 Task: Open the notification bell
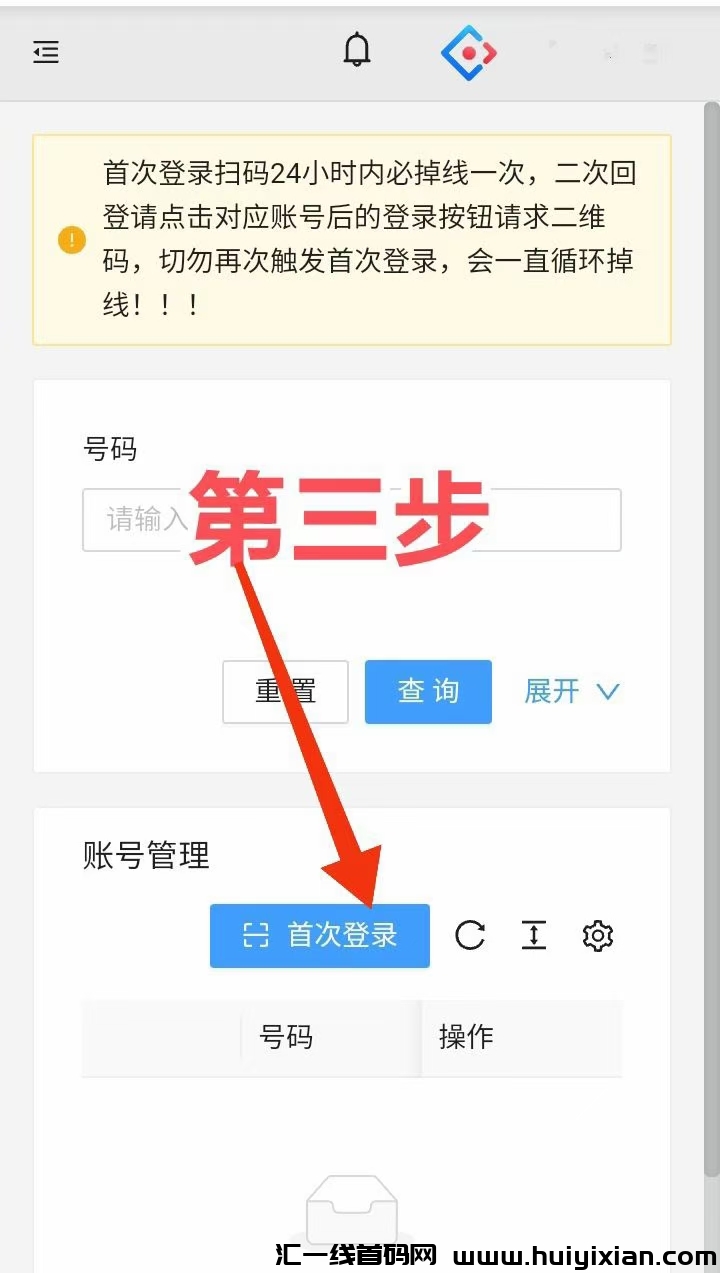pos(357,50)
